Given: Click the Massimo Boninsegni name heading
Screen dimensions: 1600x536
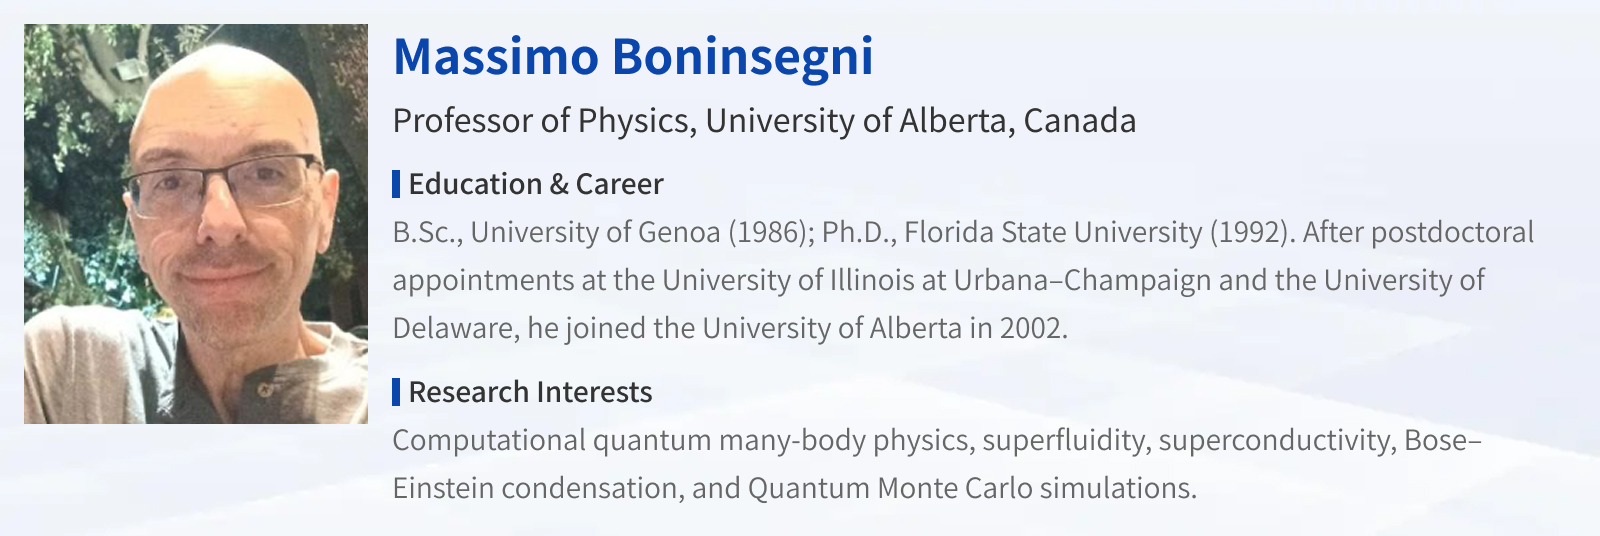Looking at the screenshot, I should pyautogui.click(x=633, y=56).
